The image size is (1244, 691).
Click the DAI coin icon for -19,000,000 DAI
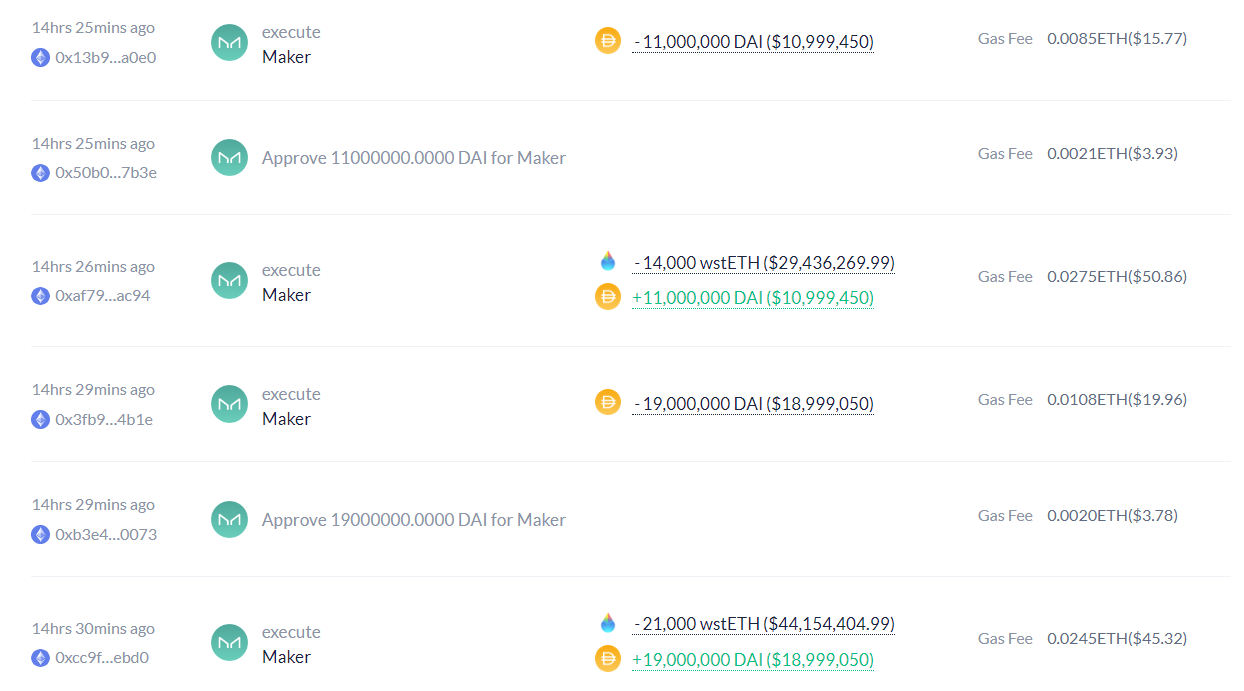coord(608,403)
